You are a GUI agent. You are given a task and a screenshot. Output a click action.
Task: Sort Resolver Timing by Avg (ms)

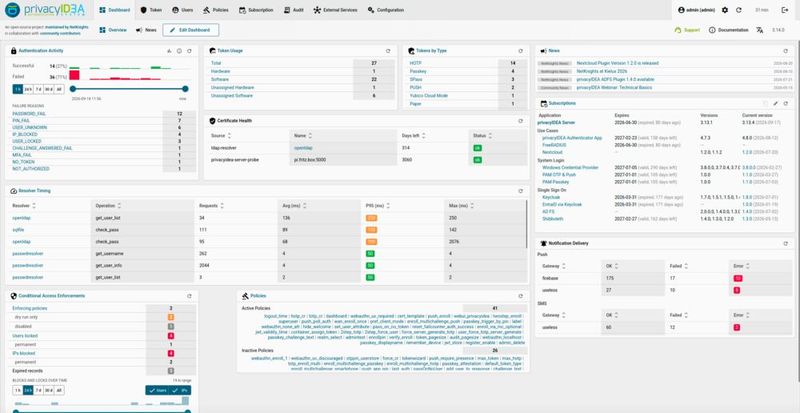pyautogui.click(x=294, y=206)
